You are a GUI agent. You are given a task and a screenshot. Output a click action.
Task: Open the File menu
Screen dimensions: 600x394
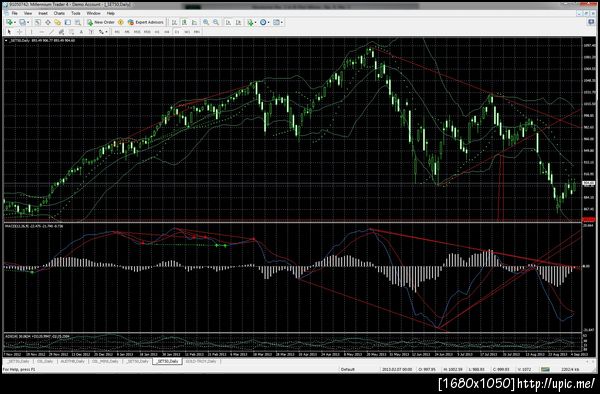[15, 13]
